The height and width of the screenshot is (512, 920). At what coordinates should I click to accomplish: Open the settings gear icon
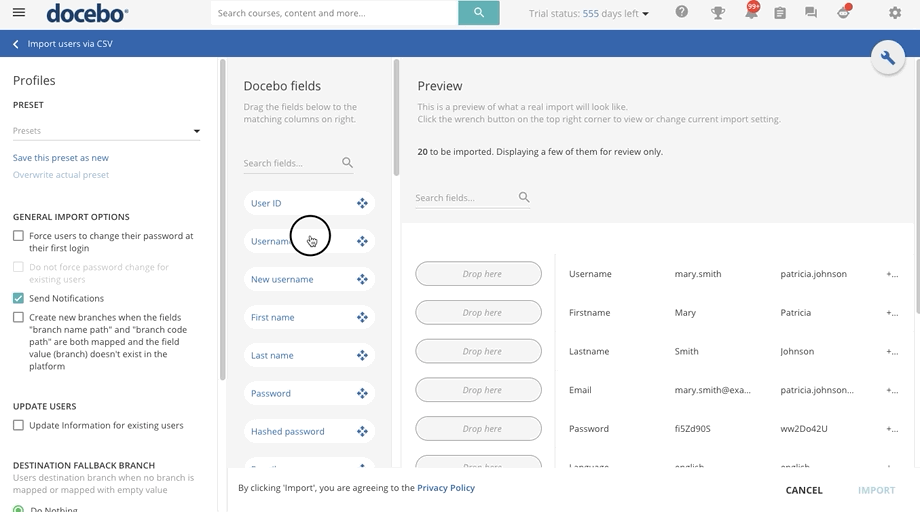(x=895, y=13)
